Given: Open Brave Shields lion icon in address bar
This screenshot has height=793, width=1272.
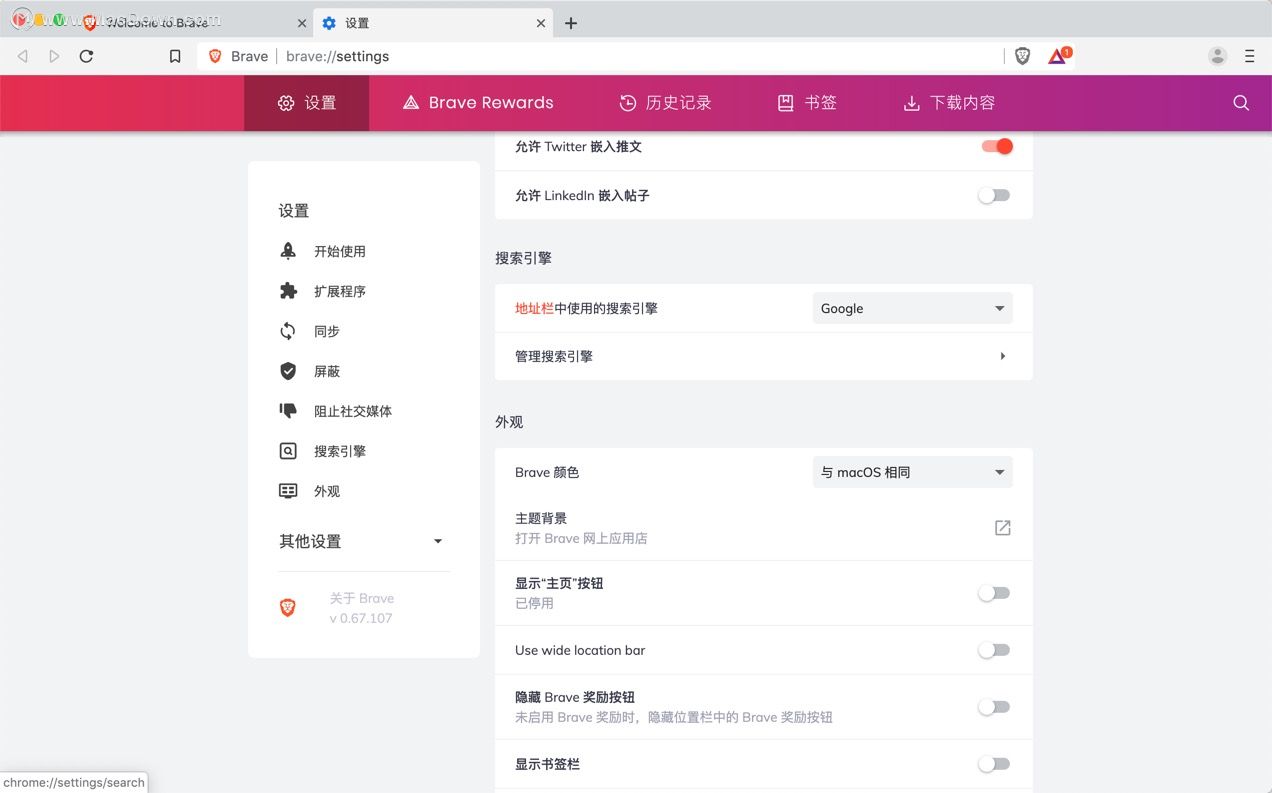Looking at the screenshot, I should (x=1022, y=56).
